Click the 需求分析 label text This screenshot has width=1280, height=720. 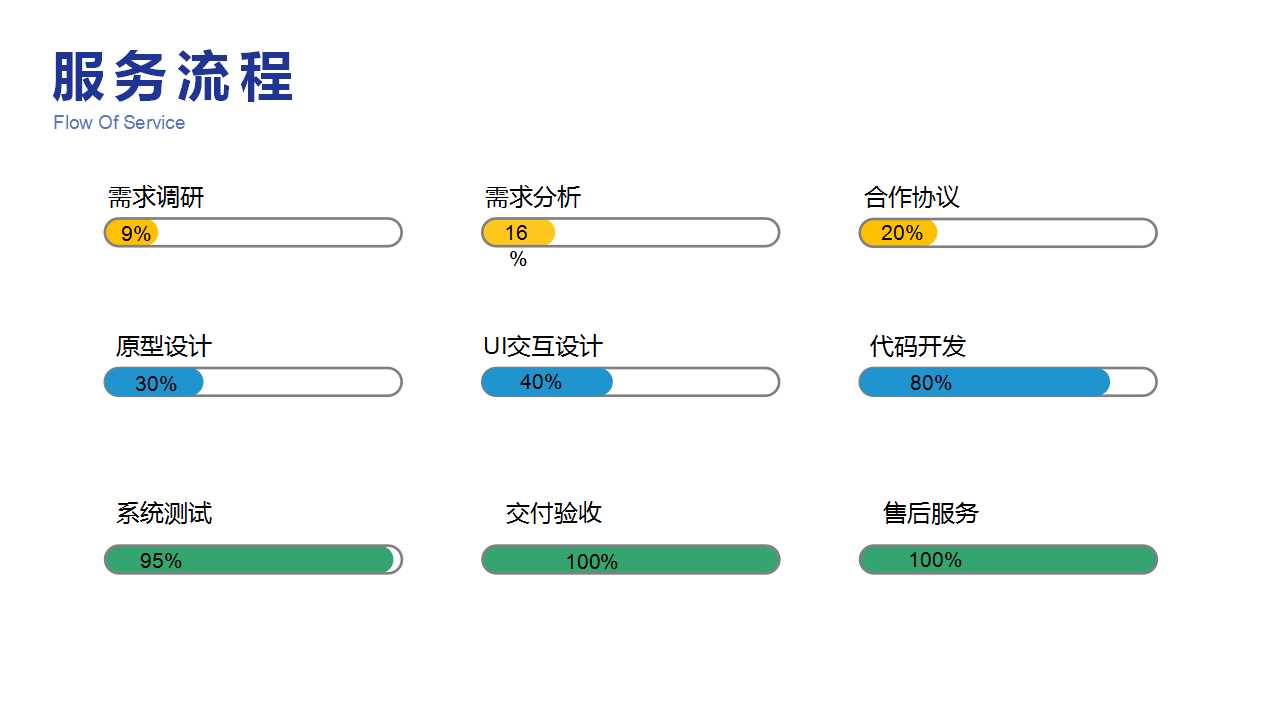pos(533,197)
